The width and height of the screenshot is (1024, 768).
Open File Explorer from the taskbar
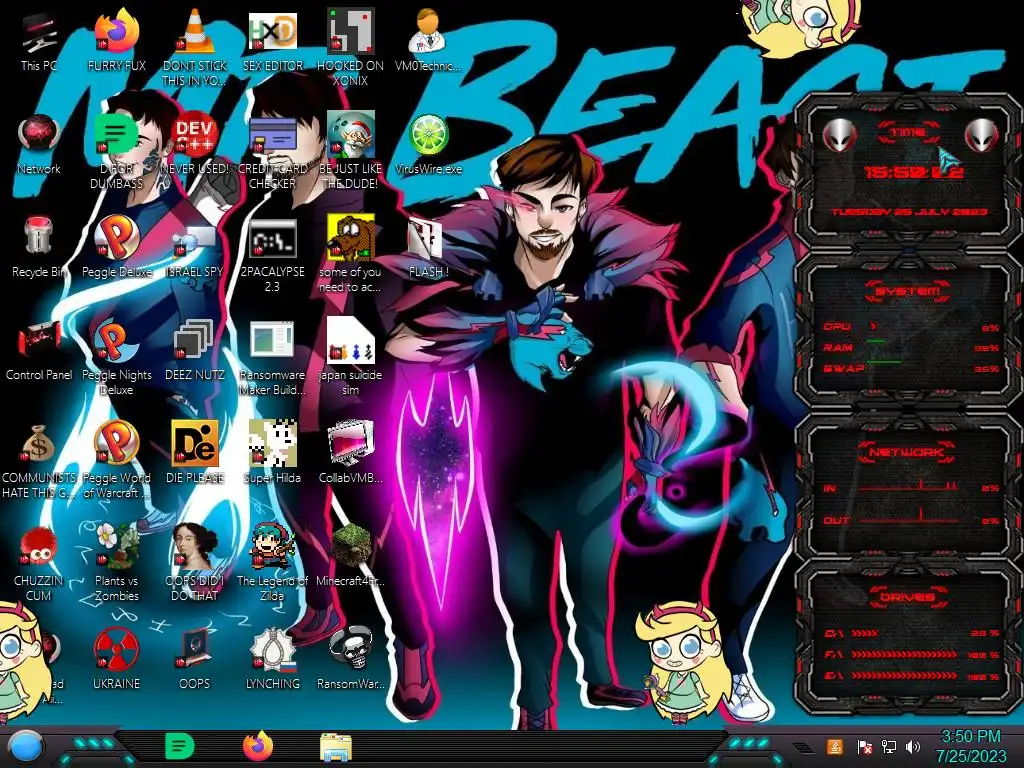[x=336, y=747]
